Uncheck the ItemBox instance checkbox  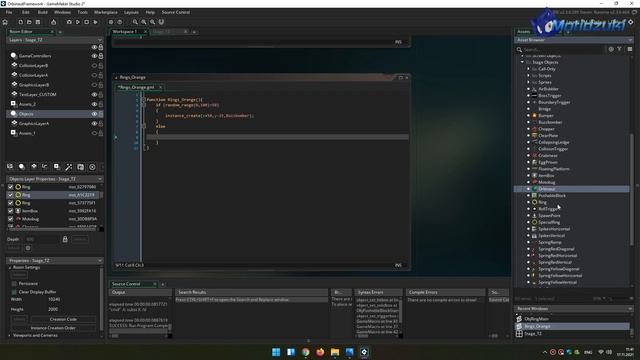pyautogui.click(x=11, y=211)
